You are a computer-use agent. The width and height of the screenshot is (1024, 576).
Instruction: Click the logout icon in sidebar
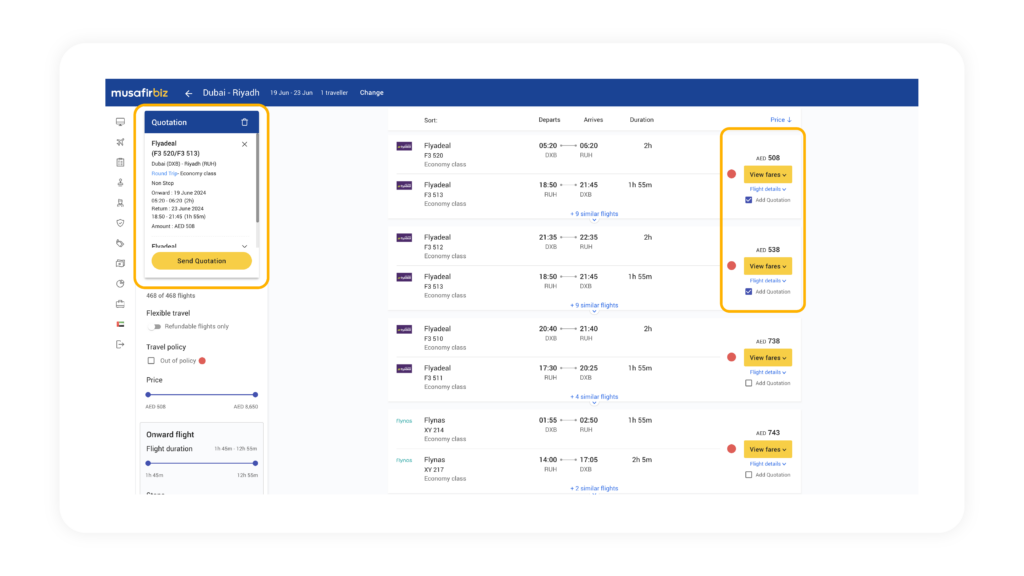(x=120, y=345)
